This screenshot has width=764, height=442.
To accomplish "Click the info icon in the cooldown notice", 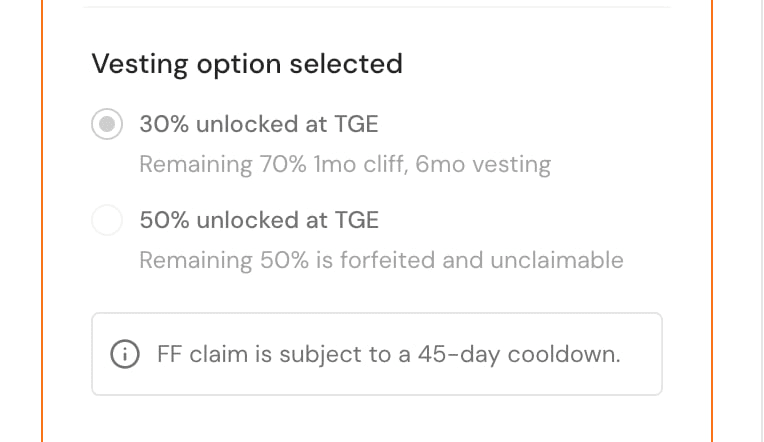I will (125, 354).
